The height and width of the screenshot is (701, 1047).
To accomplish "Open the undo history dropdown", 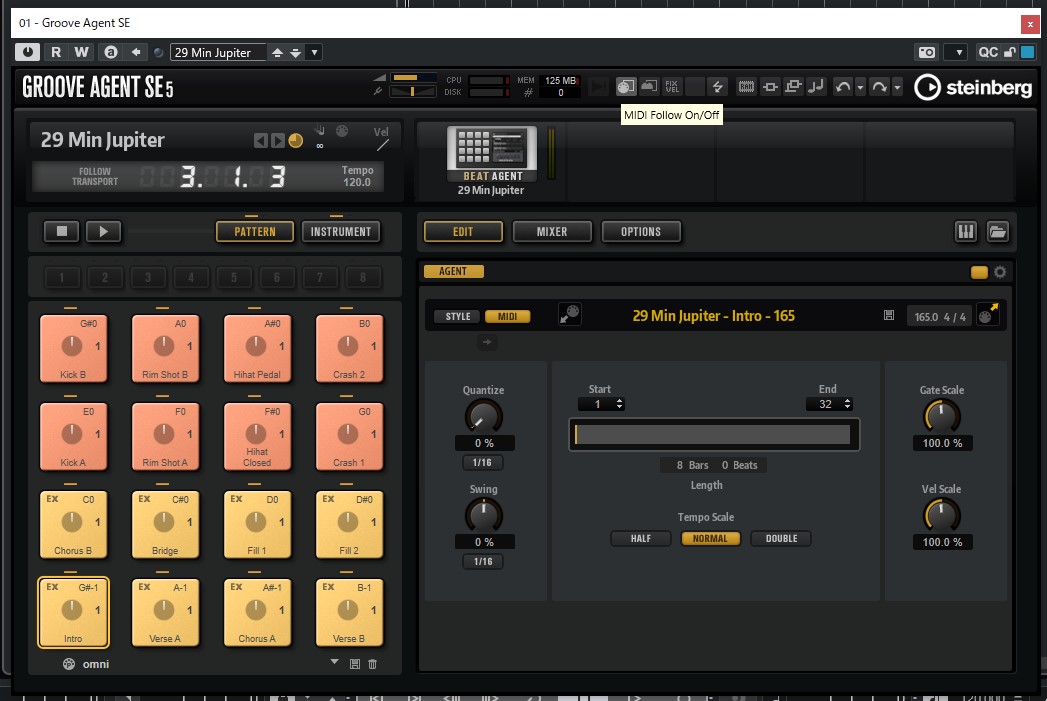I will tap(860, 87).
